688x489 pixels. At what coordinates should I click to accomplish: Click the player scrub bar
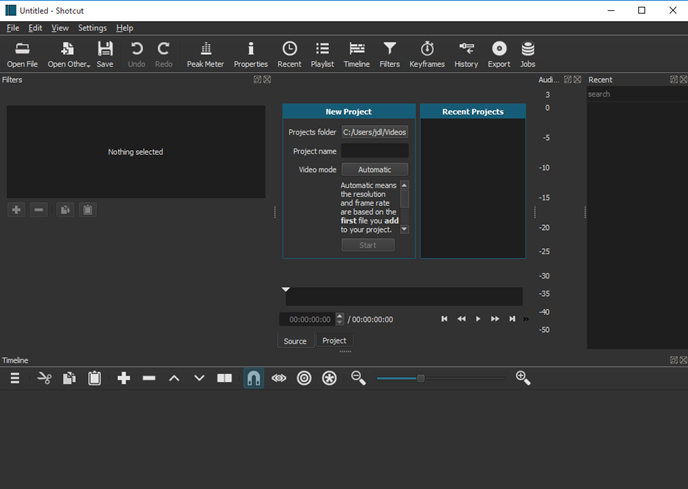tap(404, 296)
